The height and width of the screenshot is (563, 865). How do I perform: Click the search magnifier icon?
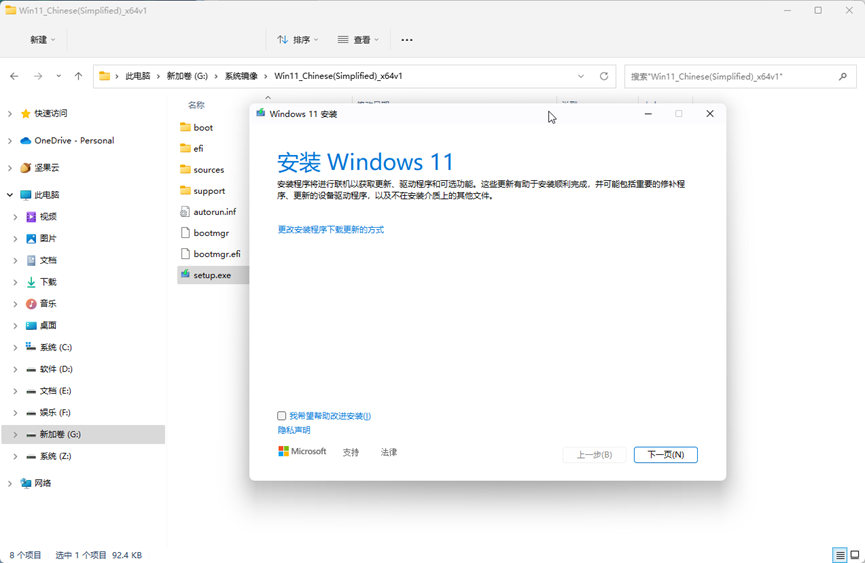pyautogui.click(x=842, y=77)
